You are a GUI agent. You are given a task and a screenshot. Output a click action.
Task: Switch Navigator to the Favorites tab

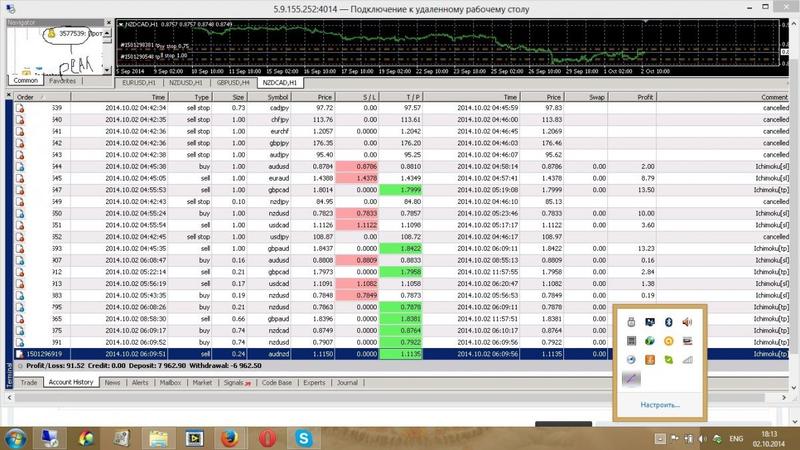click(62, 81)
